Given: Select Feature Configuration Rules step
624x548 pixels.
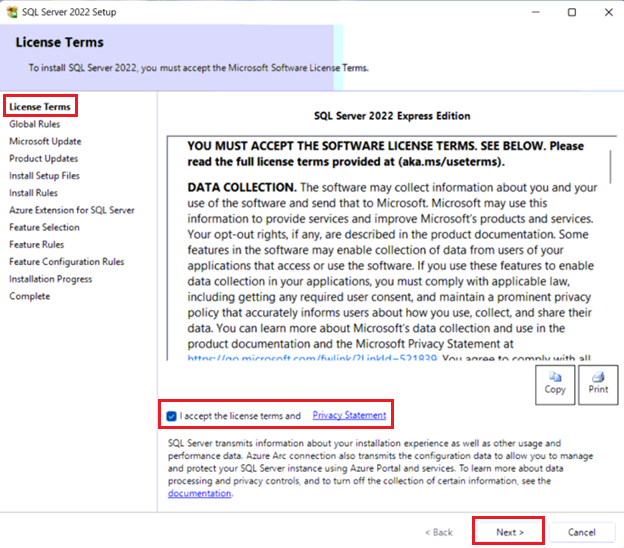Looking at the screenshot, I should [x=67, y=261].
